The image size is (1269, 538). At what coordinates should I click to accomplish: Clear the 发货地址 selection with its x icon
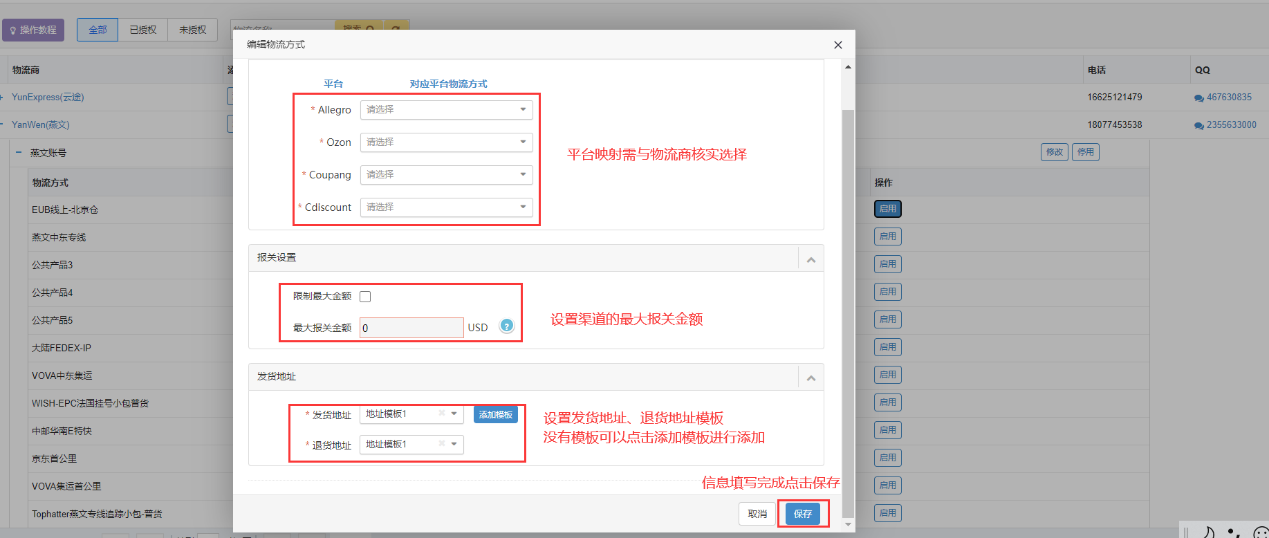pyautogui.click(x=442, y=413)
